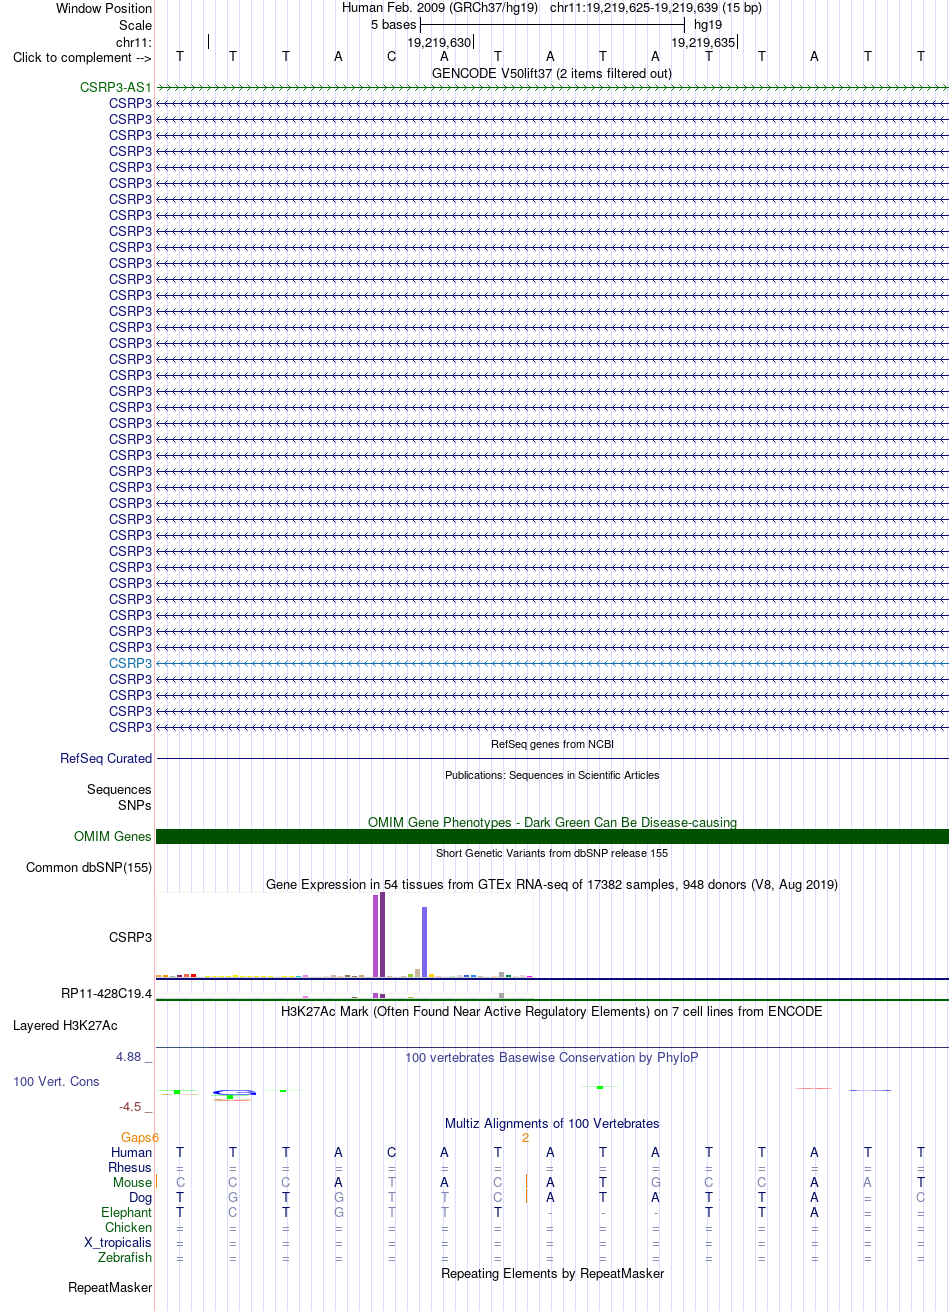950x1311 pixels.
Task: Open the GENCODE V50lift37 track title
Action: point(552,73)
